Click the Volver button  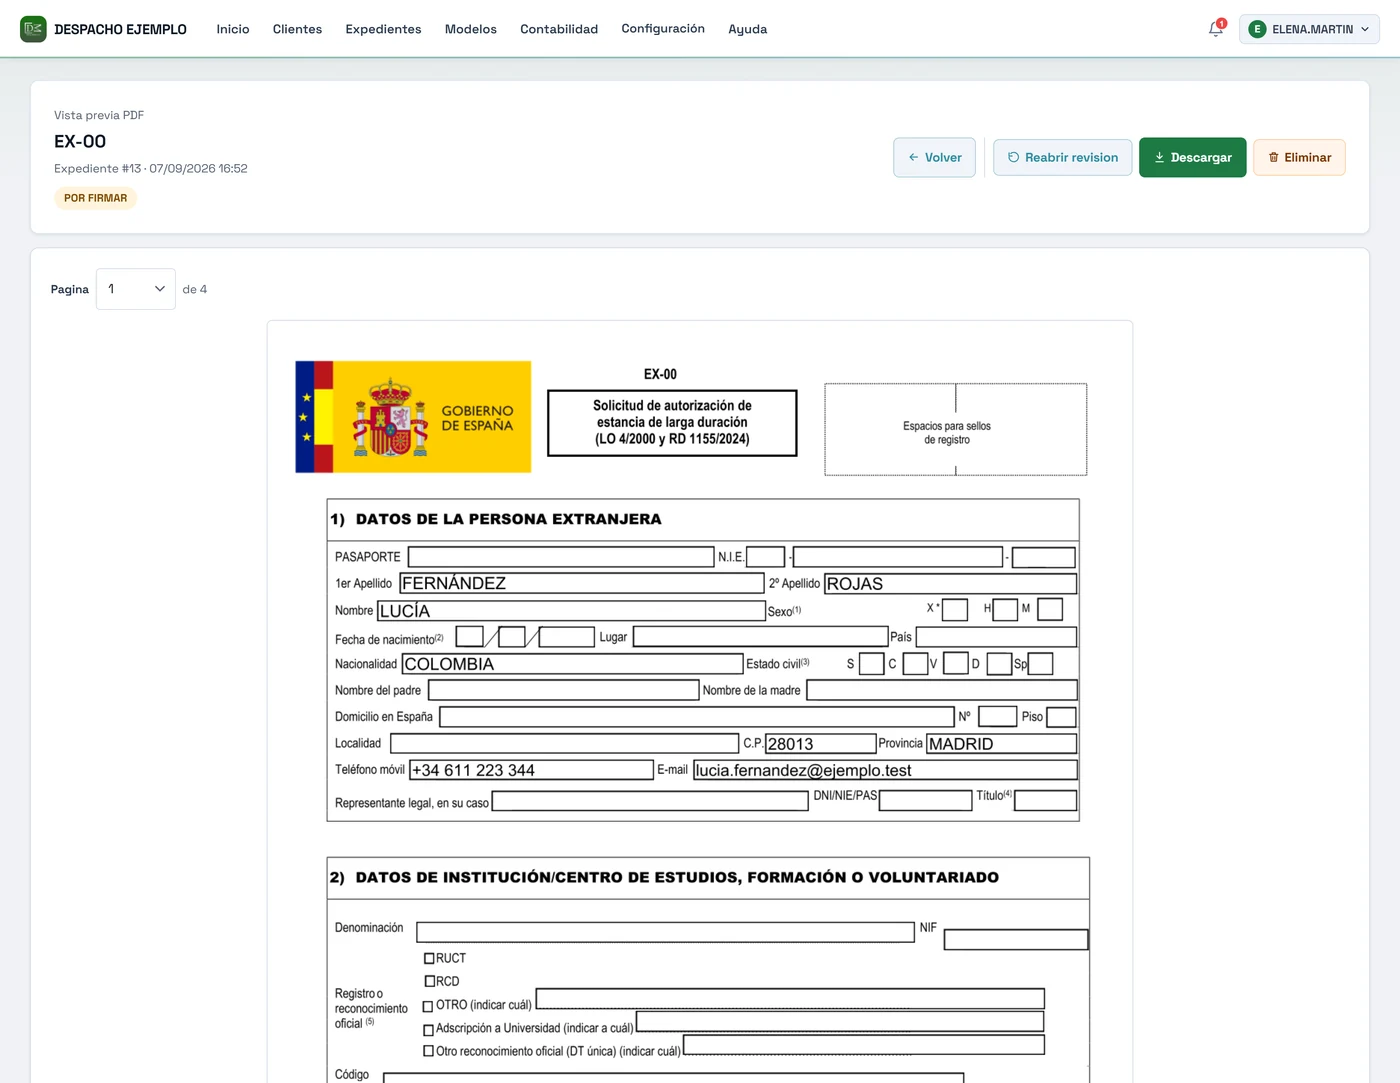934,157
